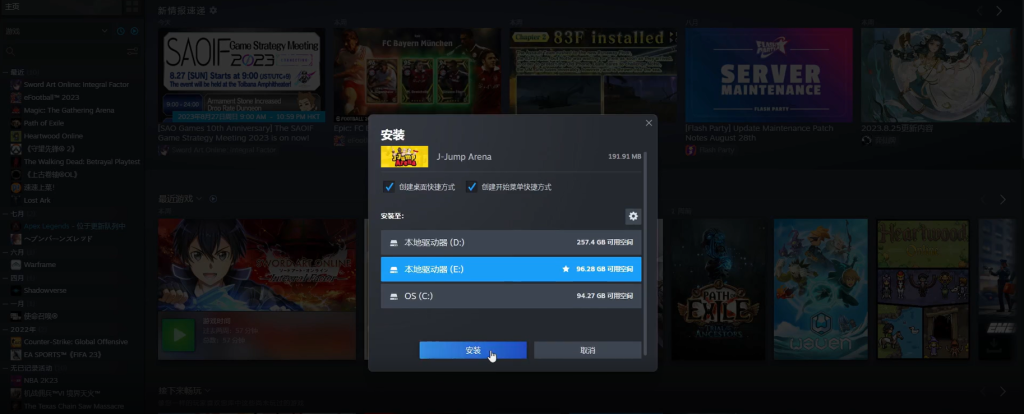Viewport: 1024px width, 414px height.
Task: Open the Wavern game cover
Action: point(821,289)
